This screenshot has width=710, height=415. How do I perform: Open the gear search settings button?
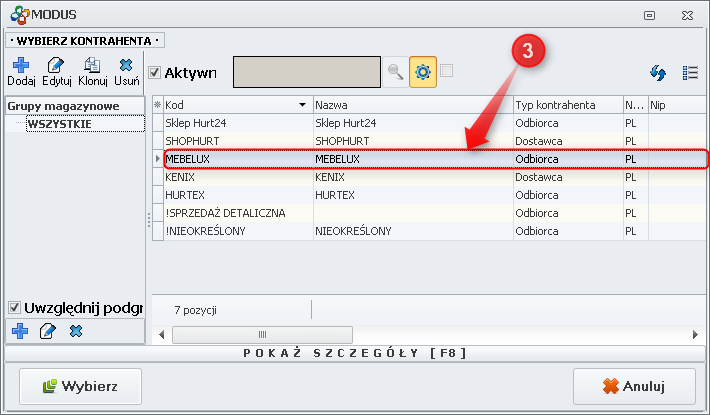coord(423,72)
